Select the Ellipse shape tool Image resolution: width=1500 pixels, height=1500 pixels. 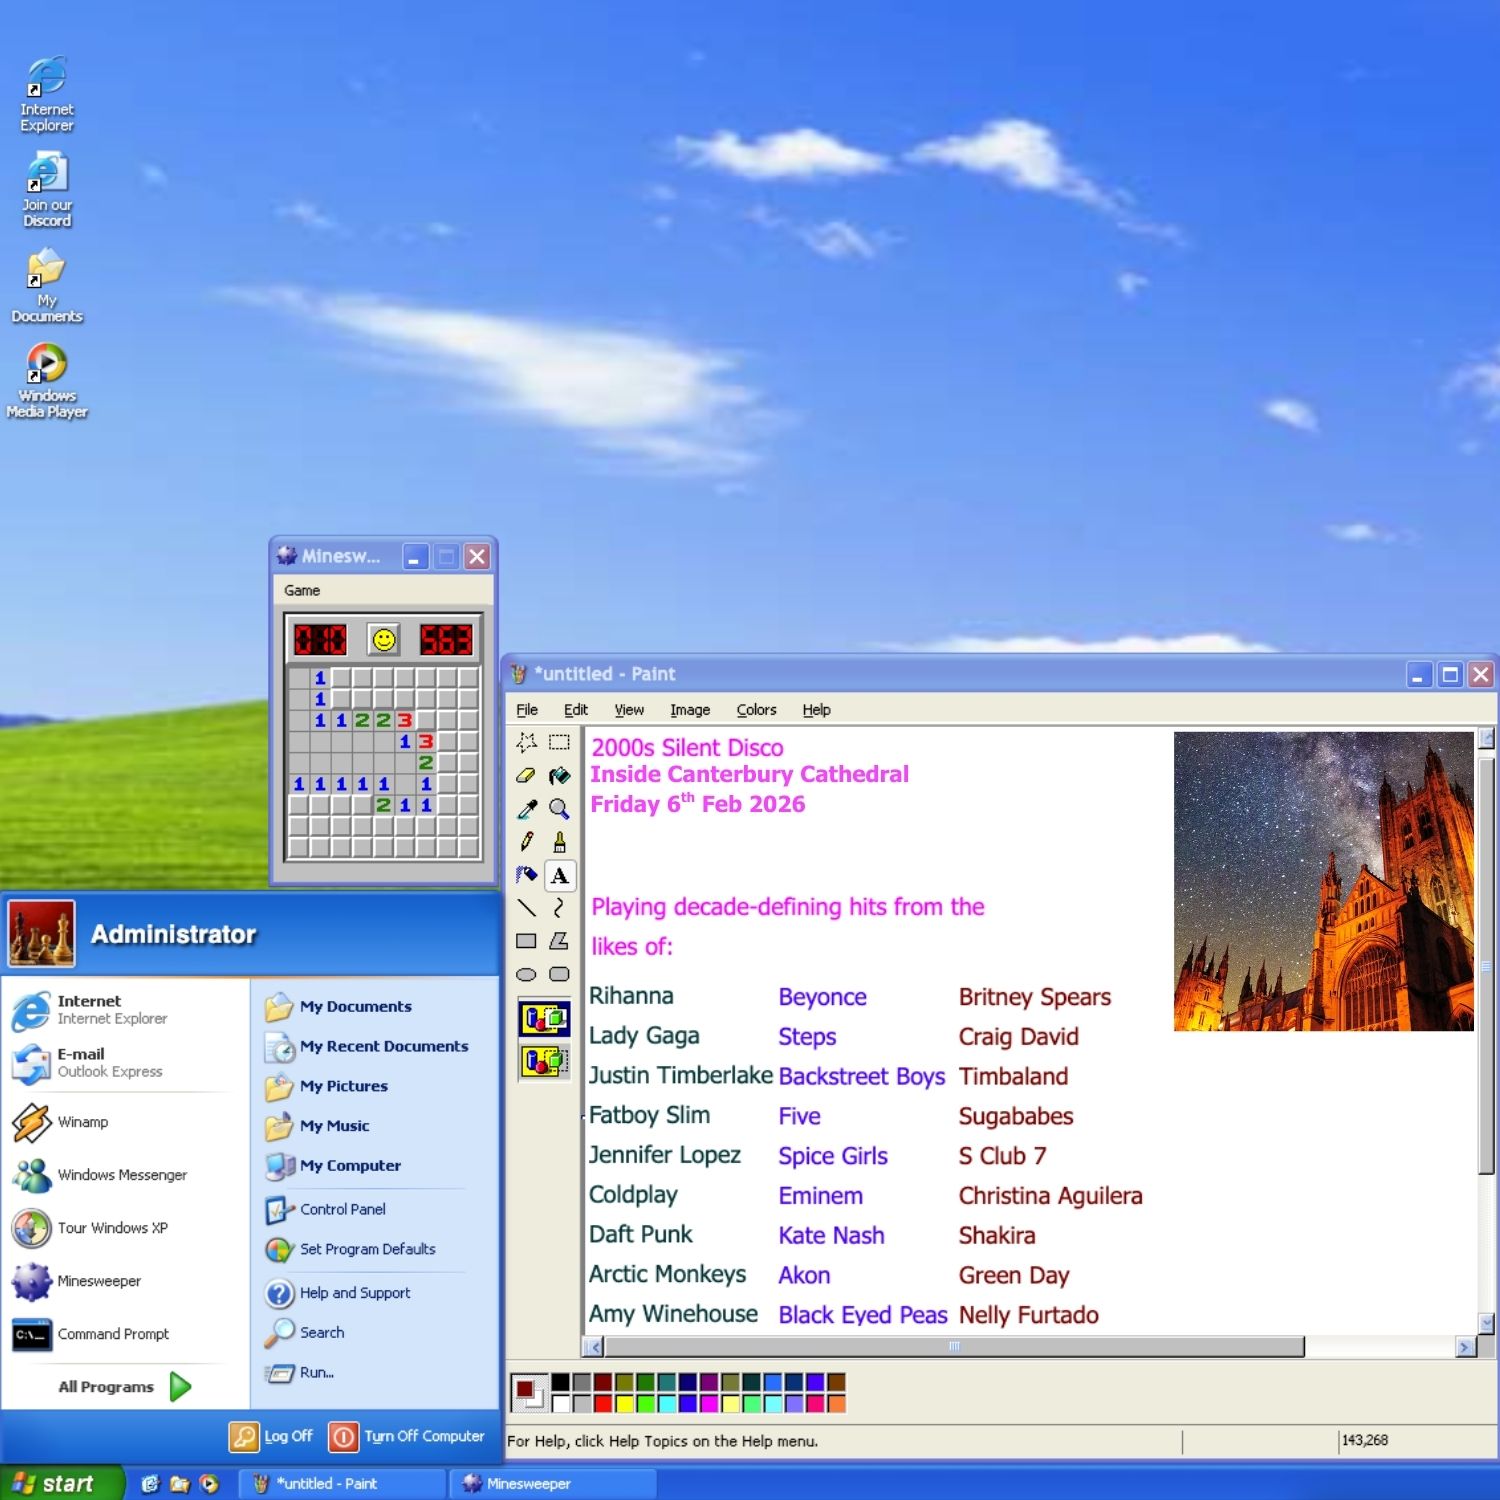[527, 974]
